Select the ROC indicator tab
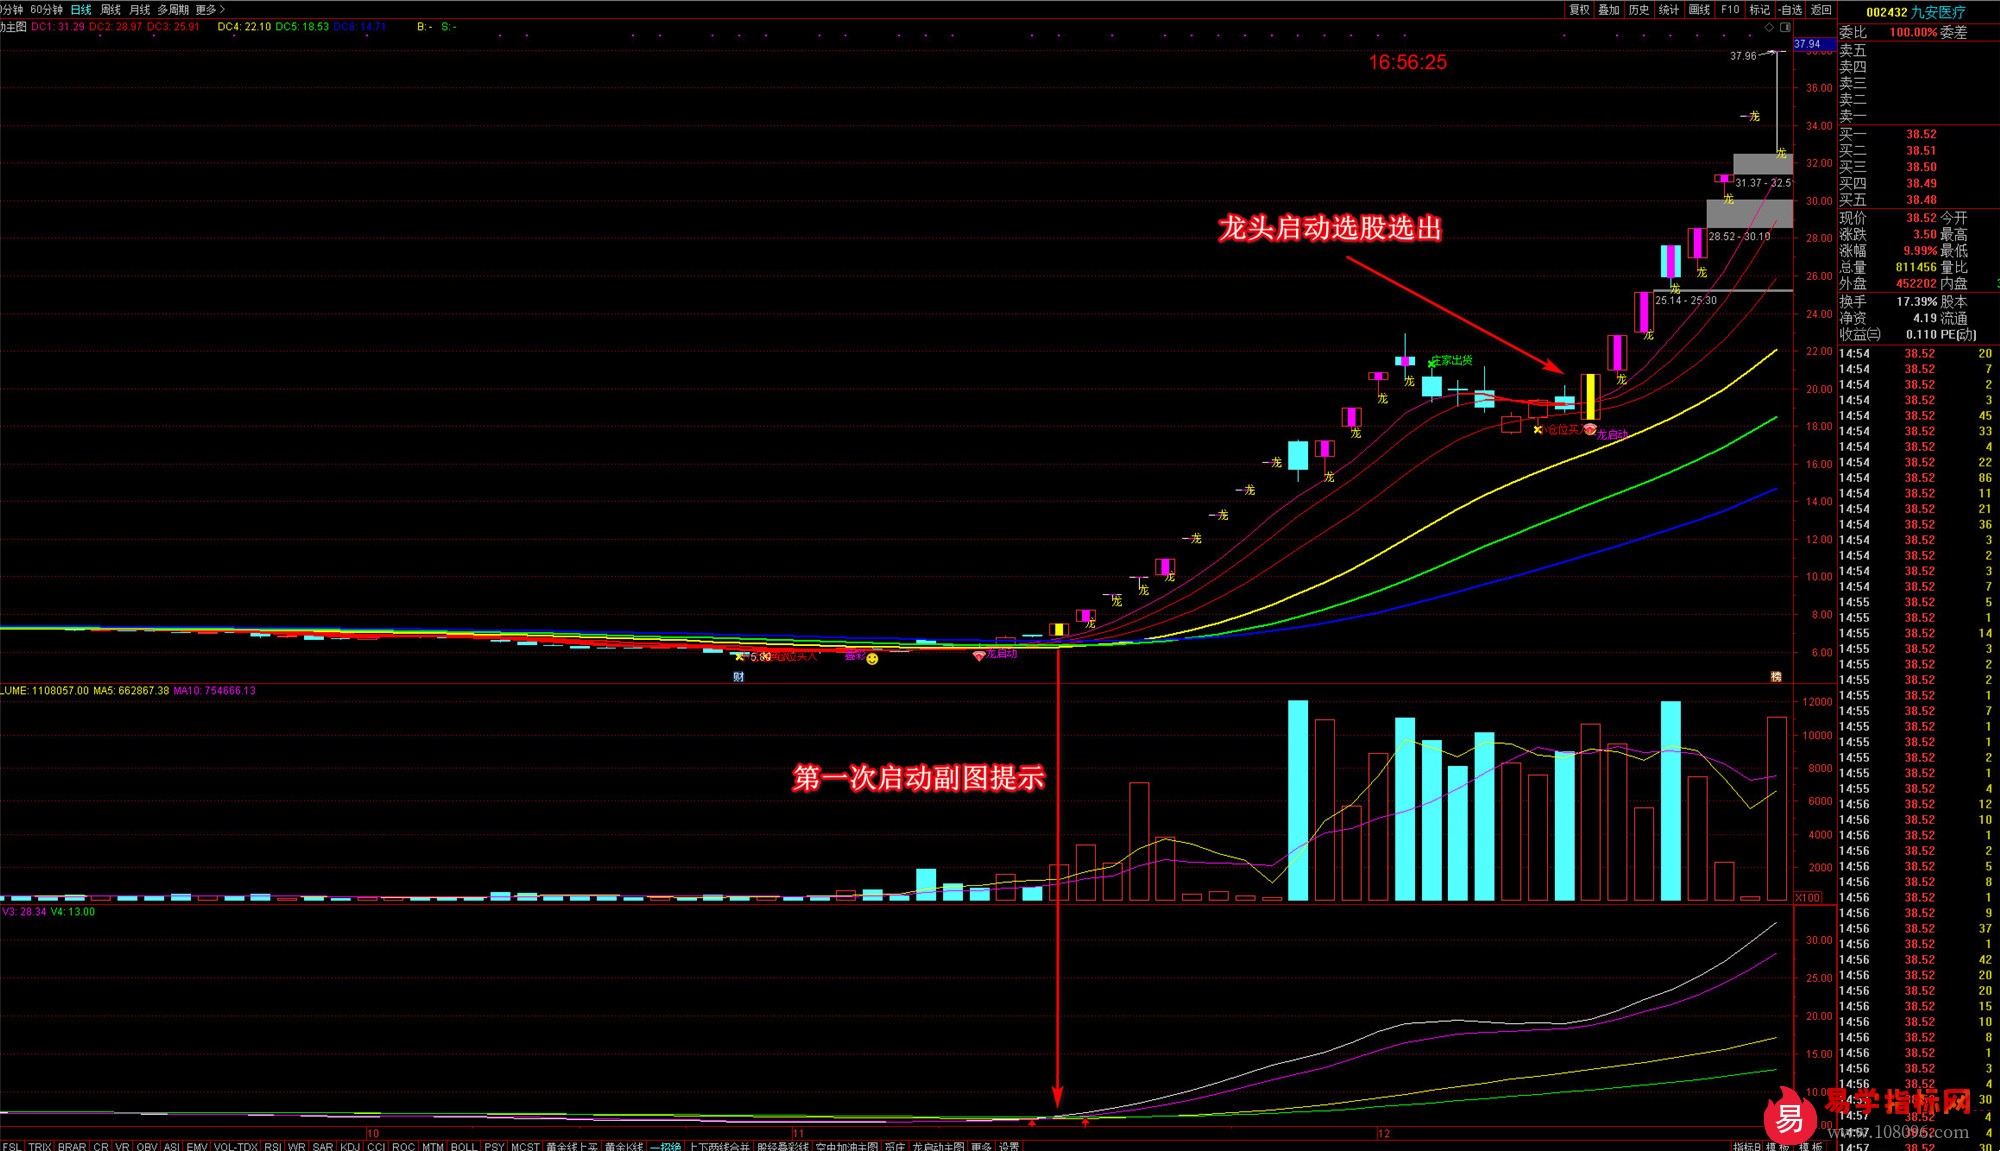Image resolution: width=2000 pixels, height=1151 pixels. pyautogui.click(x=403, y=1146)
